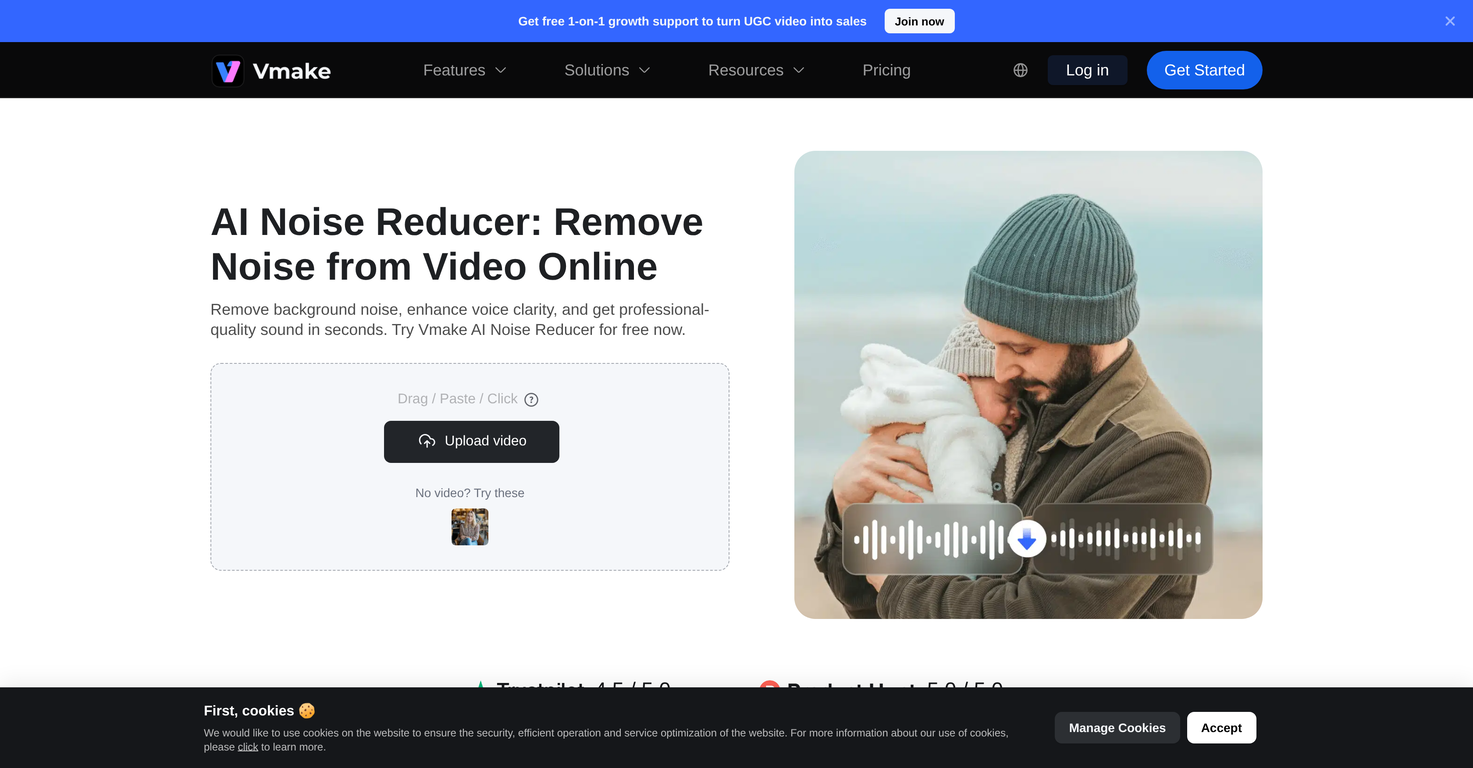
Task: Click the Trustpilot star icon near the rating
Action: [x=481, y=688]
